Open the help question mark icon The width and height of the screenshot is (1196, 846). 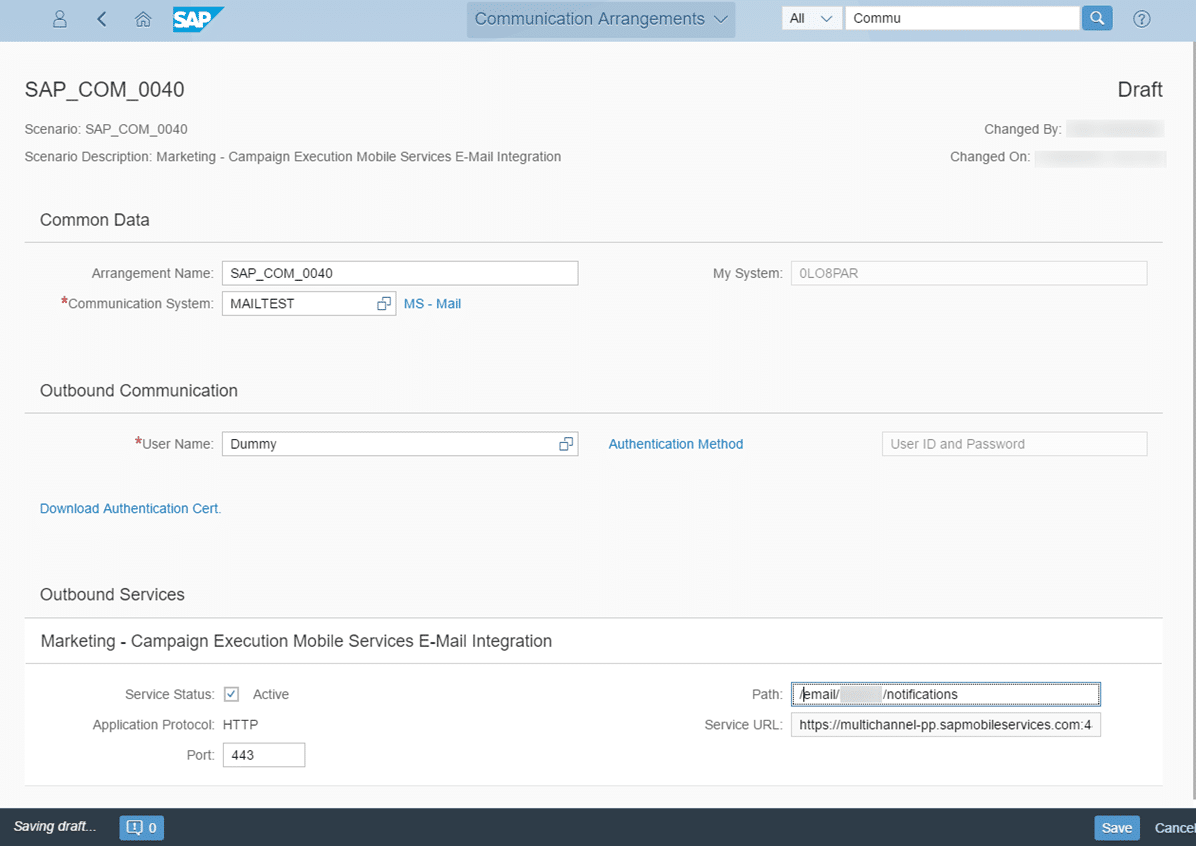(x=1141, y=19)
